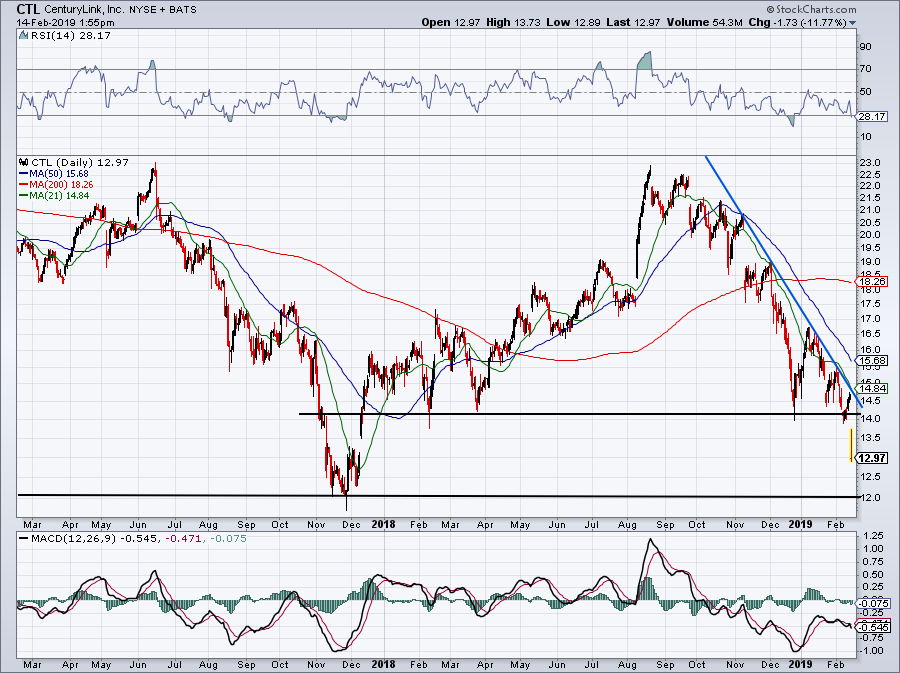Click the blue downtrend line on price chart
The height and width of the screenshot is (673, 900).
click(x=783, y=282)
